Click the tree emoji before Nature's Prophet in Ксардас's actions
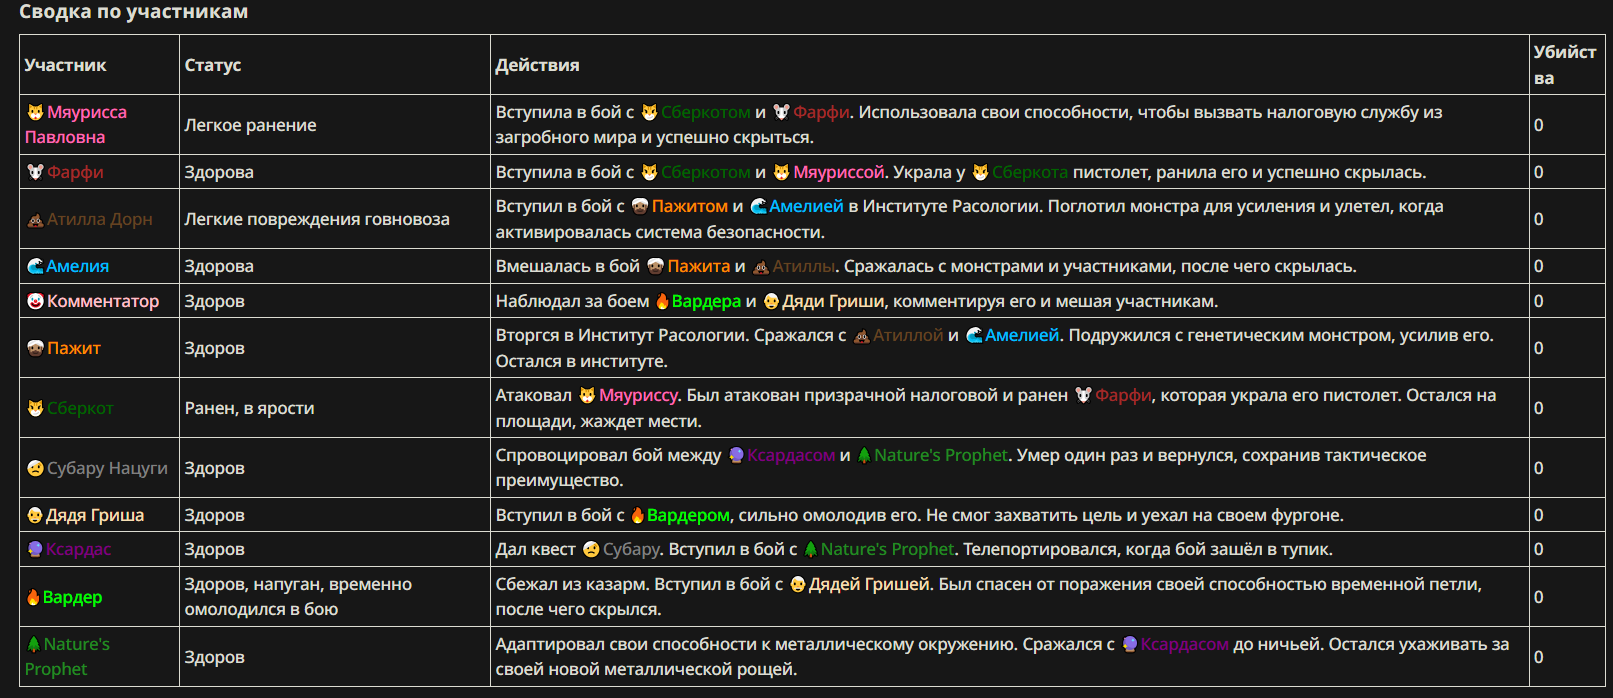 pyautogui.click(x=811, y=549)
